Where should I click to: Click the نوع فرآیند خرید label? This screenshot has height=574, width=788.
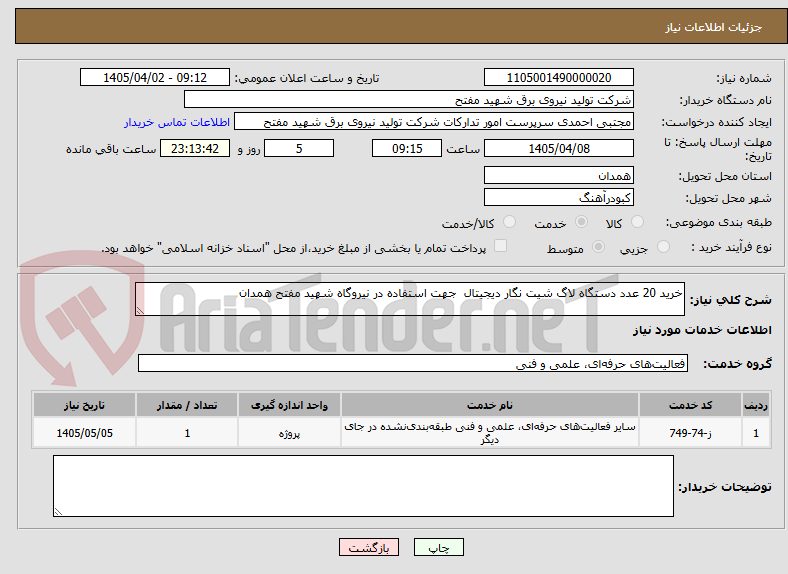point(731,247)
